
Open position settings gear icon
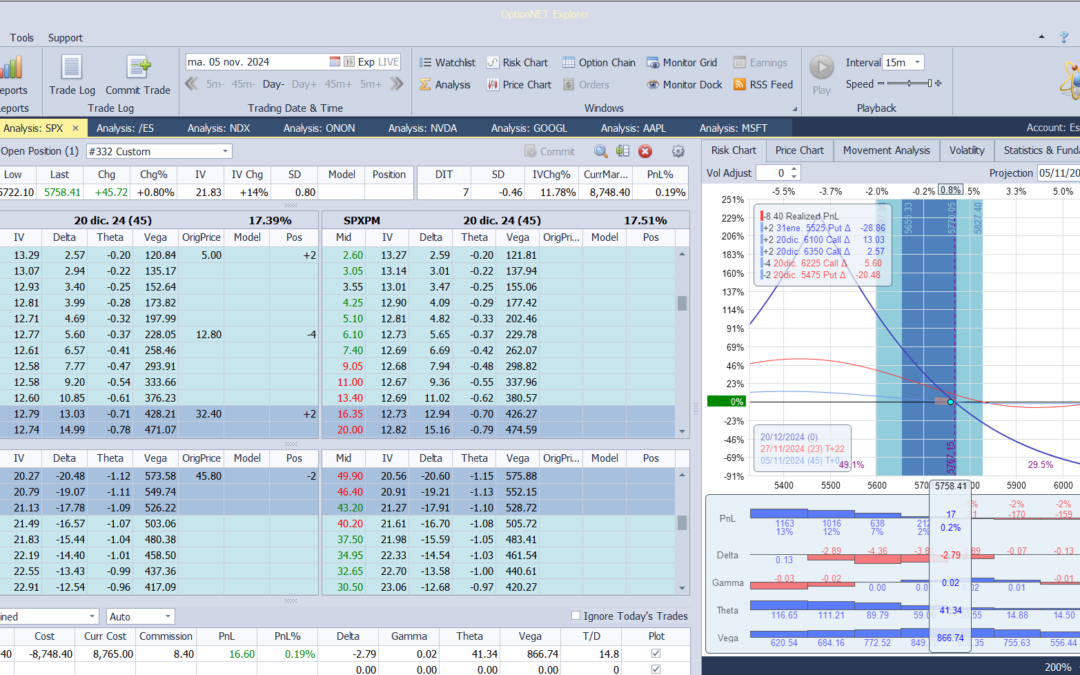pos(678,151)
